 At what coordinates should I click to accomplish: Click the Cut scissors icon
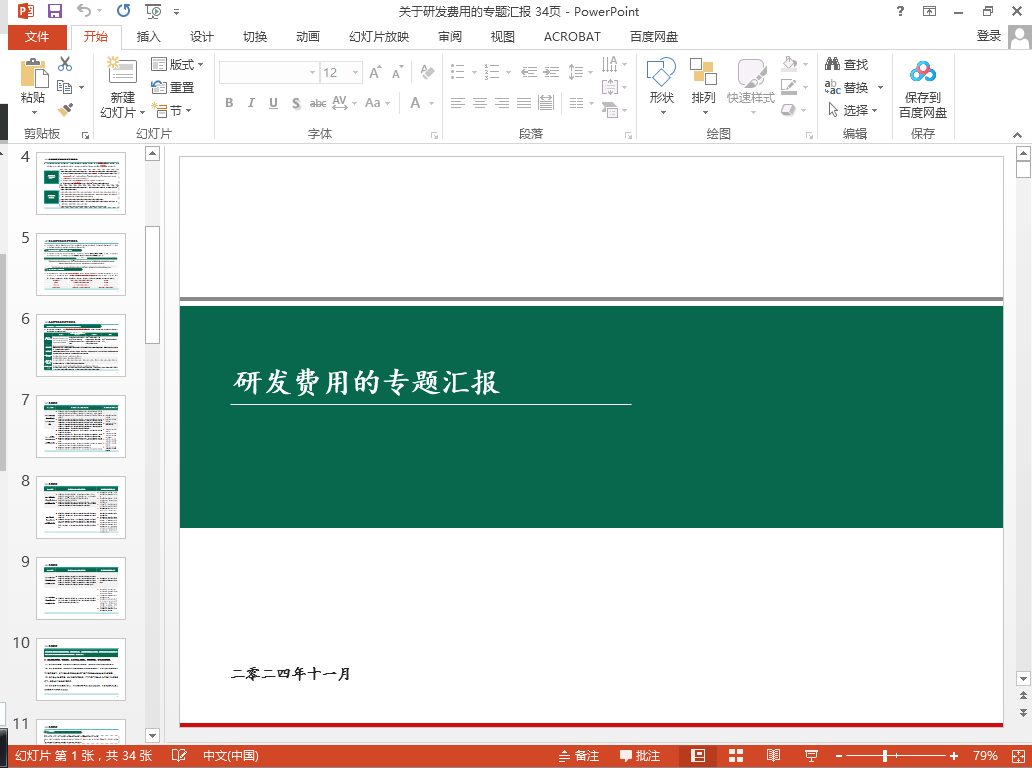click(65, 64)
